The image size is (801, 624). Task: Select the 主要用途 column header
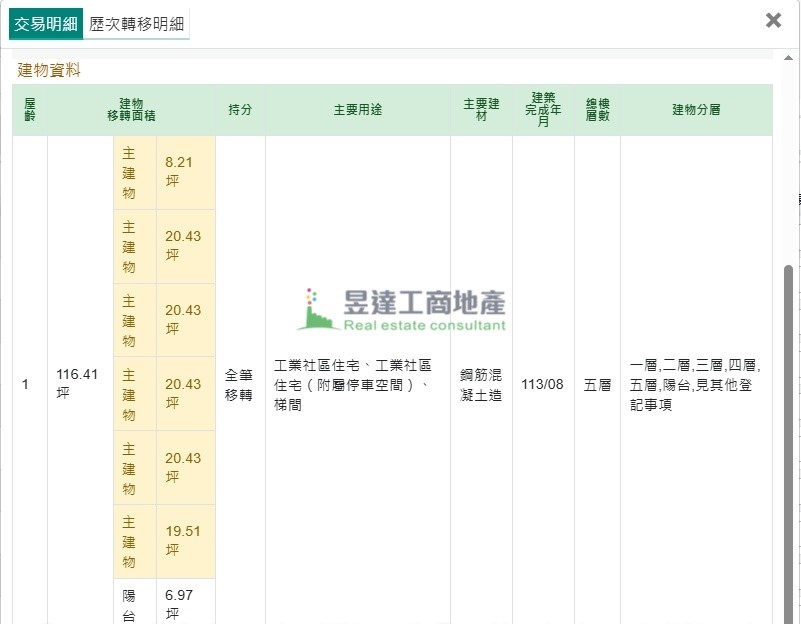(x=357, y=110)
